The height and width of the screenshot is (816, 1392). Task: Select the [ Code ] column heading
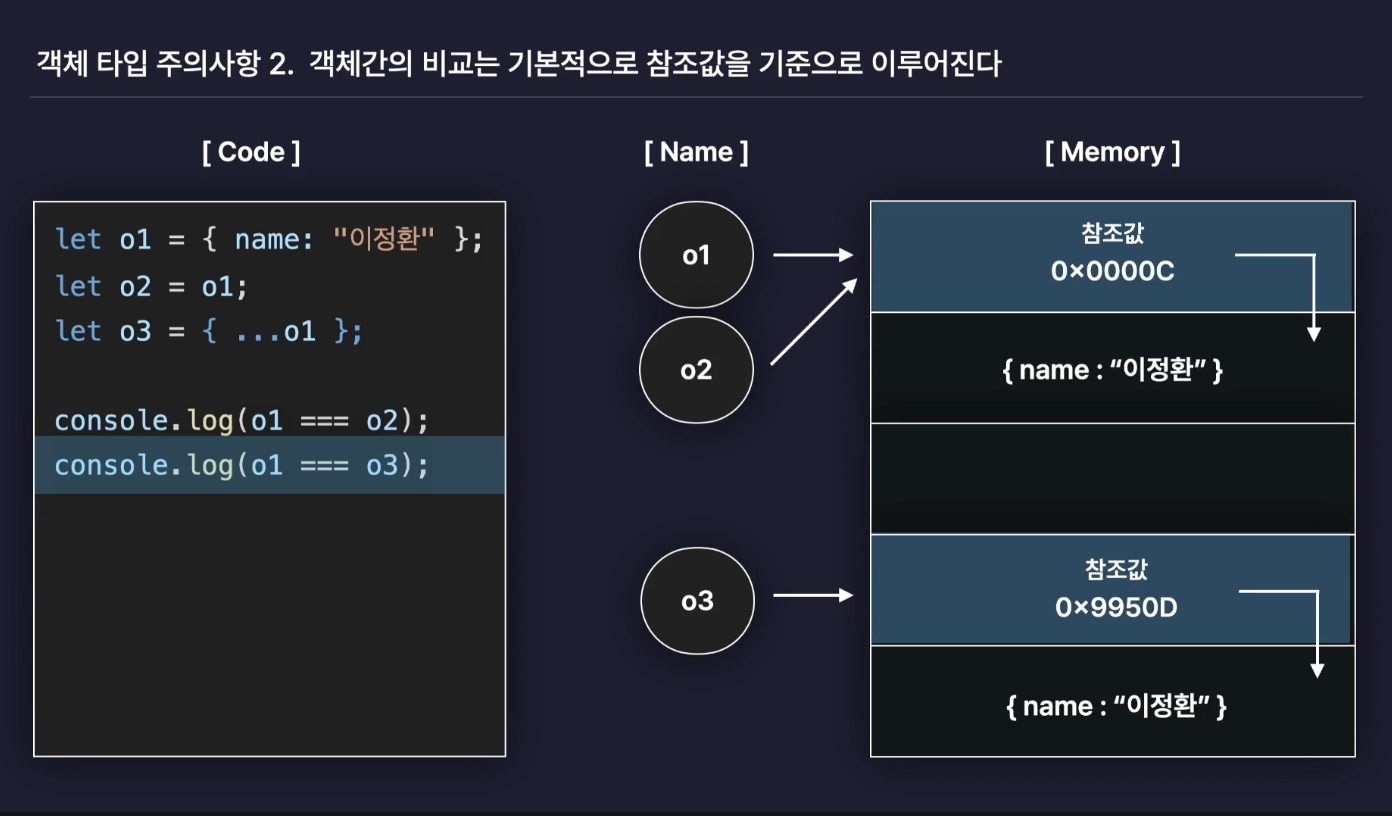point(251,152)
